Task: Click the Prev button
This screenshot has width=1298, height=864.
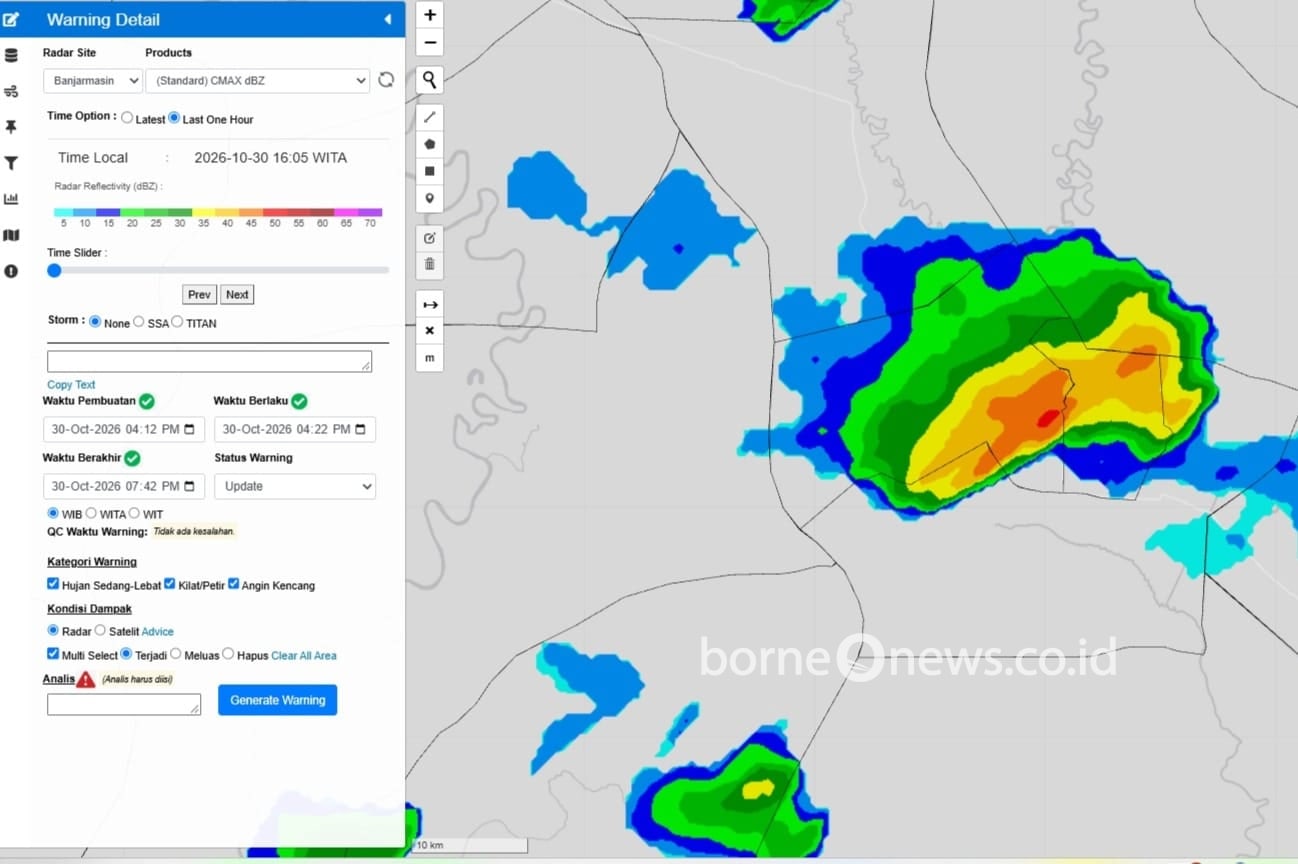Action: pyautogui.click(x=199, y=294)
